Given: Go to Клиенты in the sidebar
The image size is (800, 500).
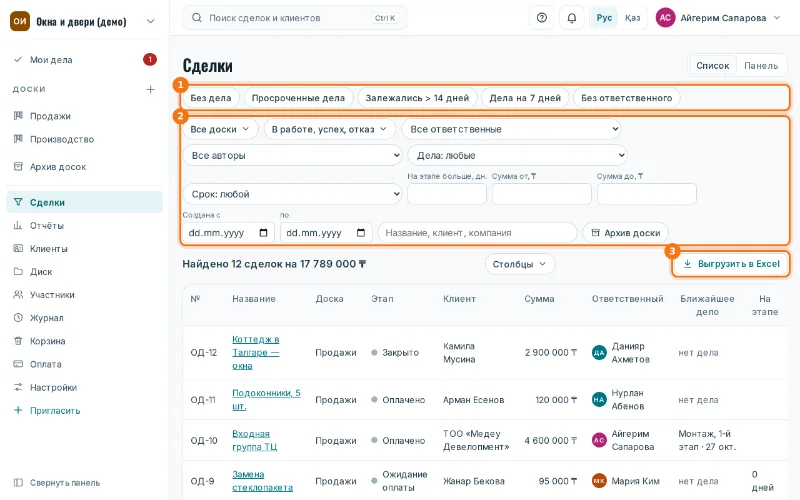Looking at the screenshot, I should [x=84, y=248].
